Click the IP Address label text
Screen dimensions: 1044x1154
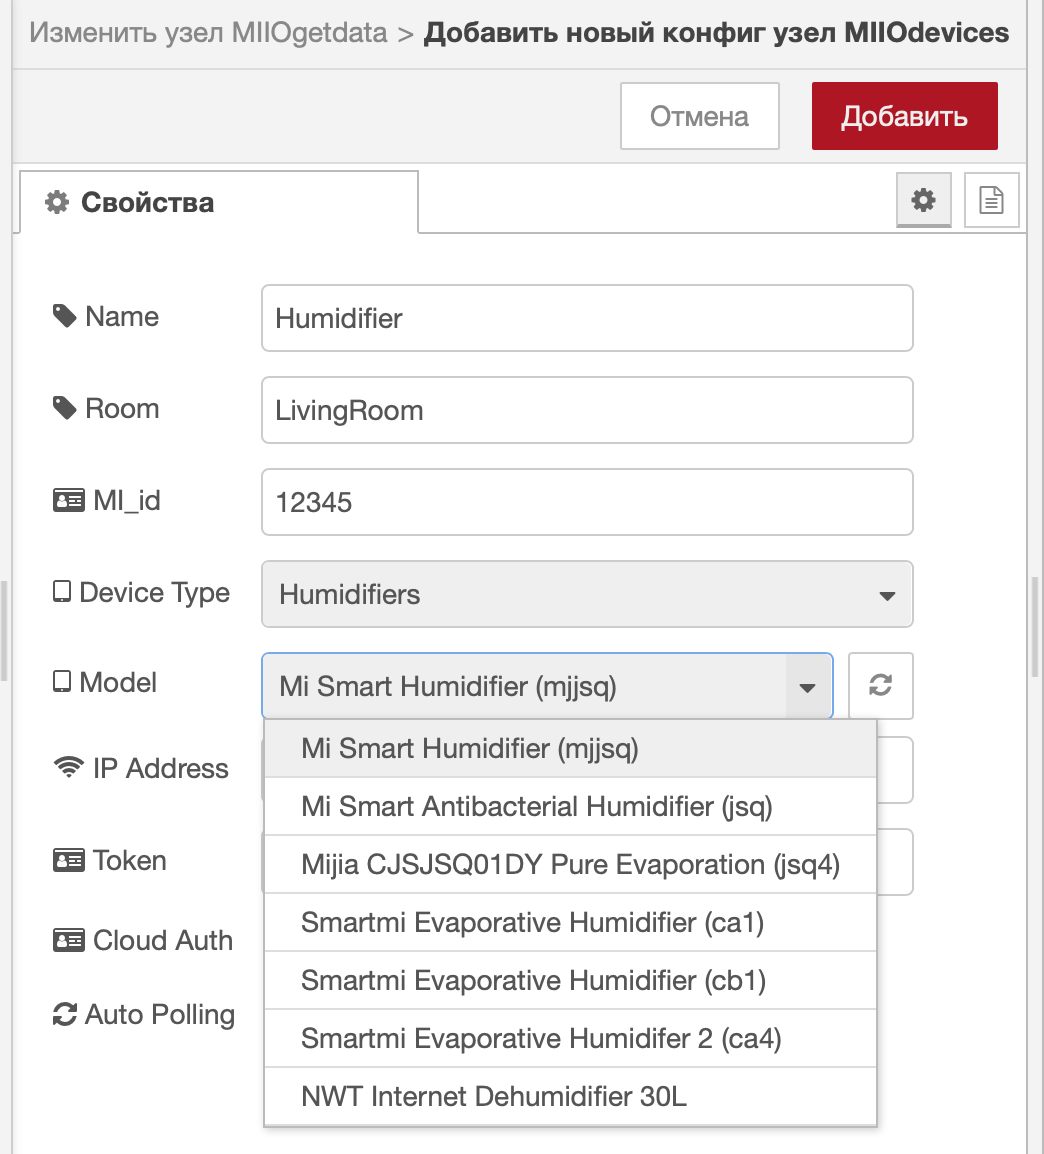[160, 768]
